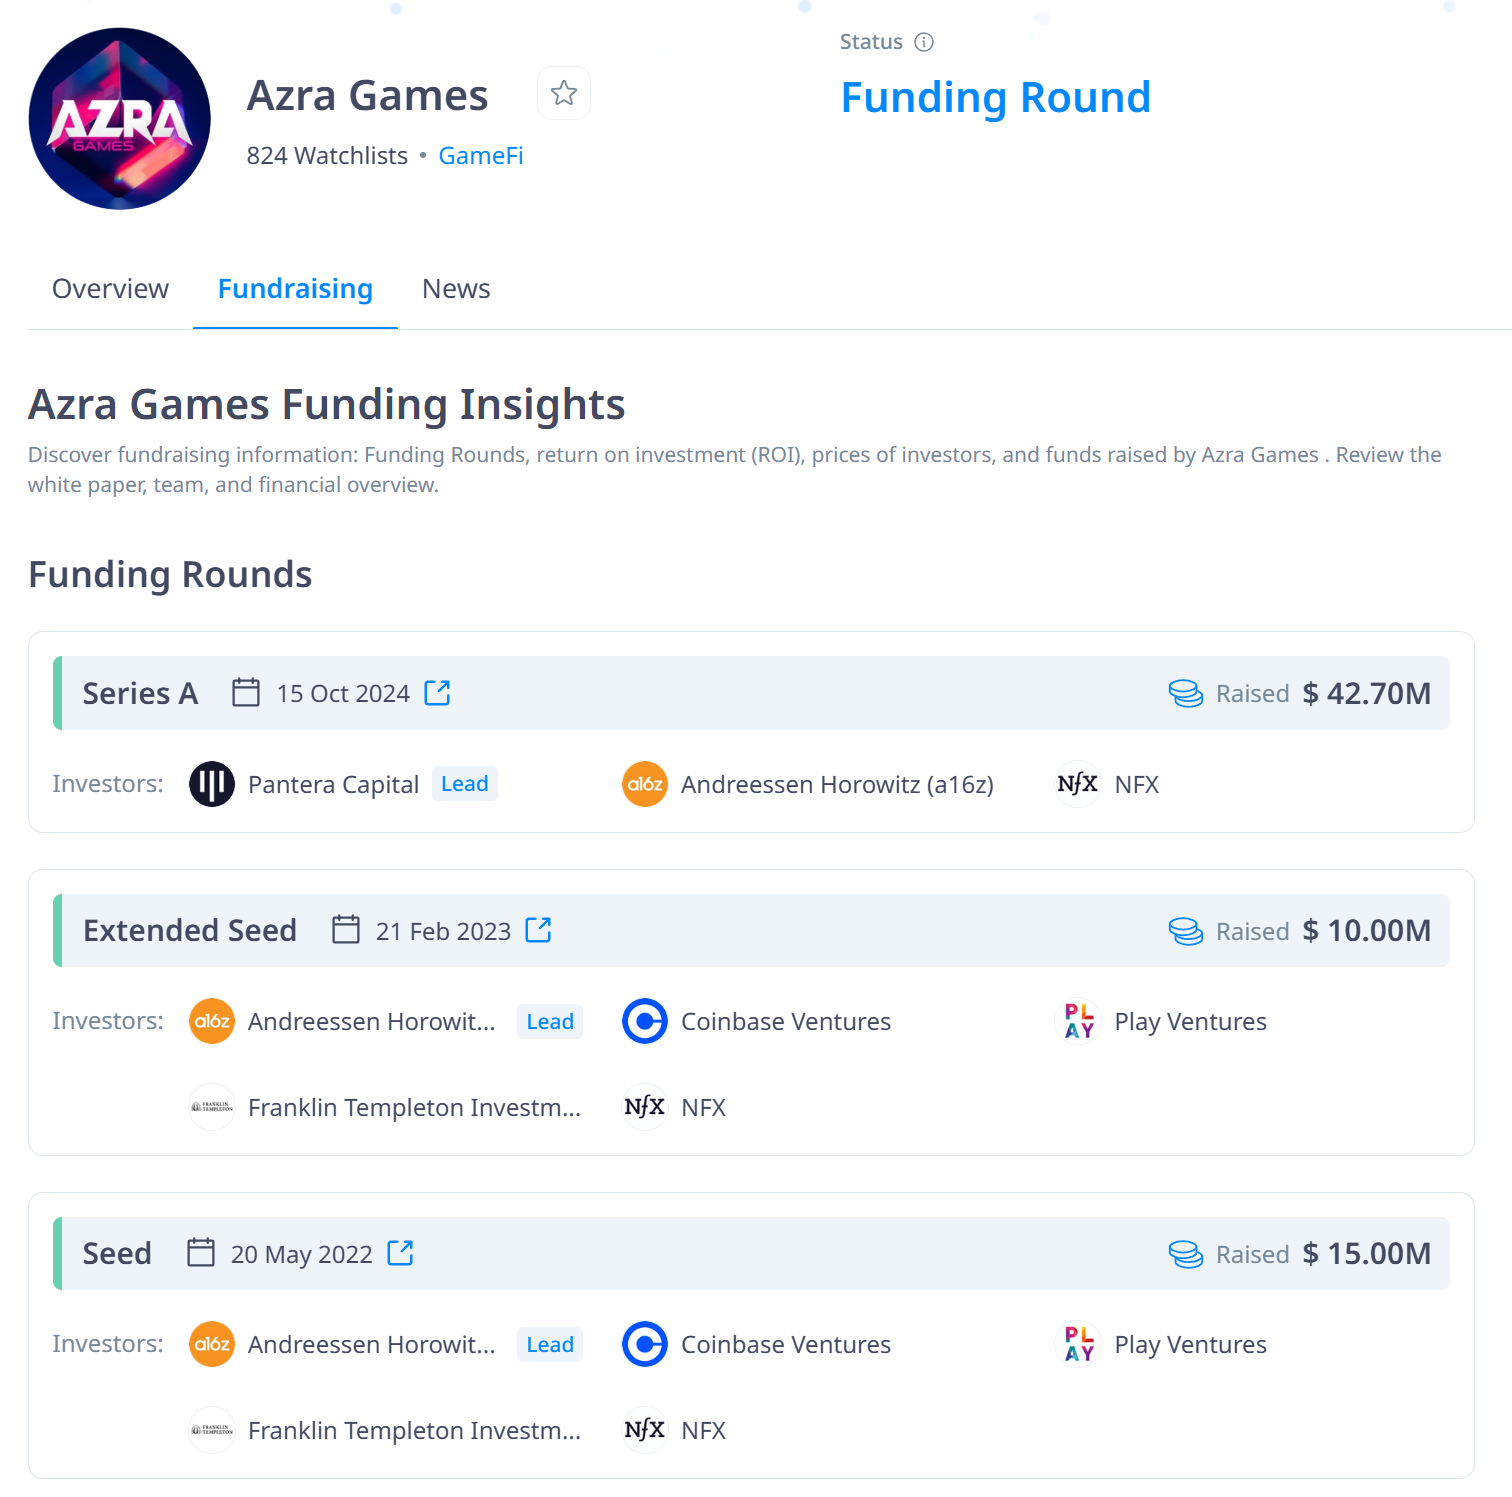Click the a16z logo in Series A
Viewport: 1512px width, 1497px height.
tap(645, 784)
